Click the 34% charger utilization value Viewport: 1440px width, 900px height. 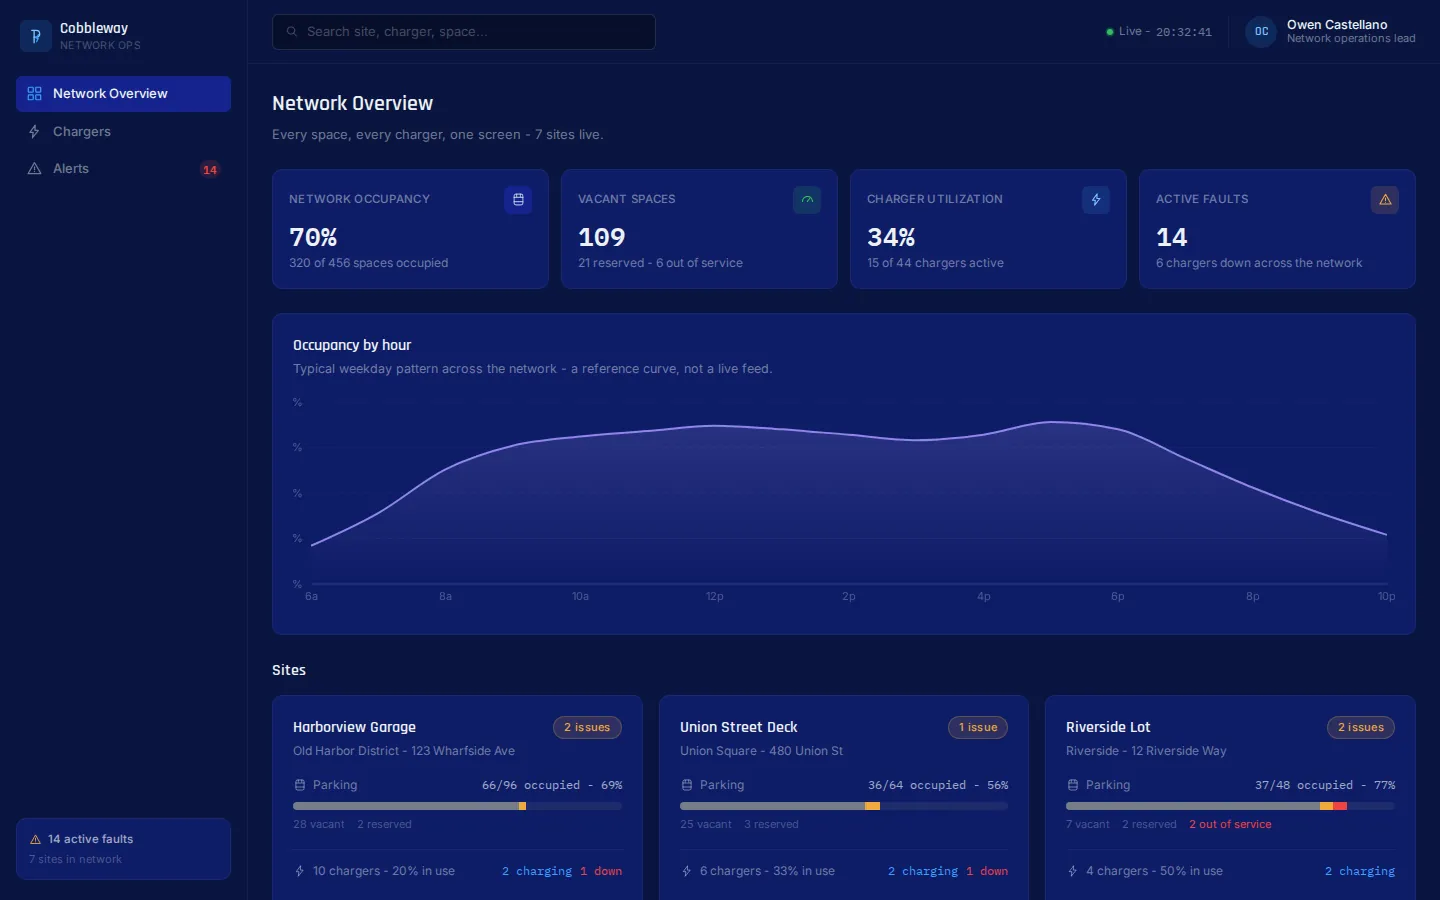point(891,238)
